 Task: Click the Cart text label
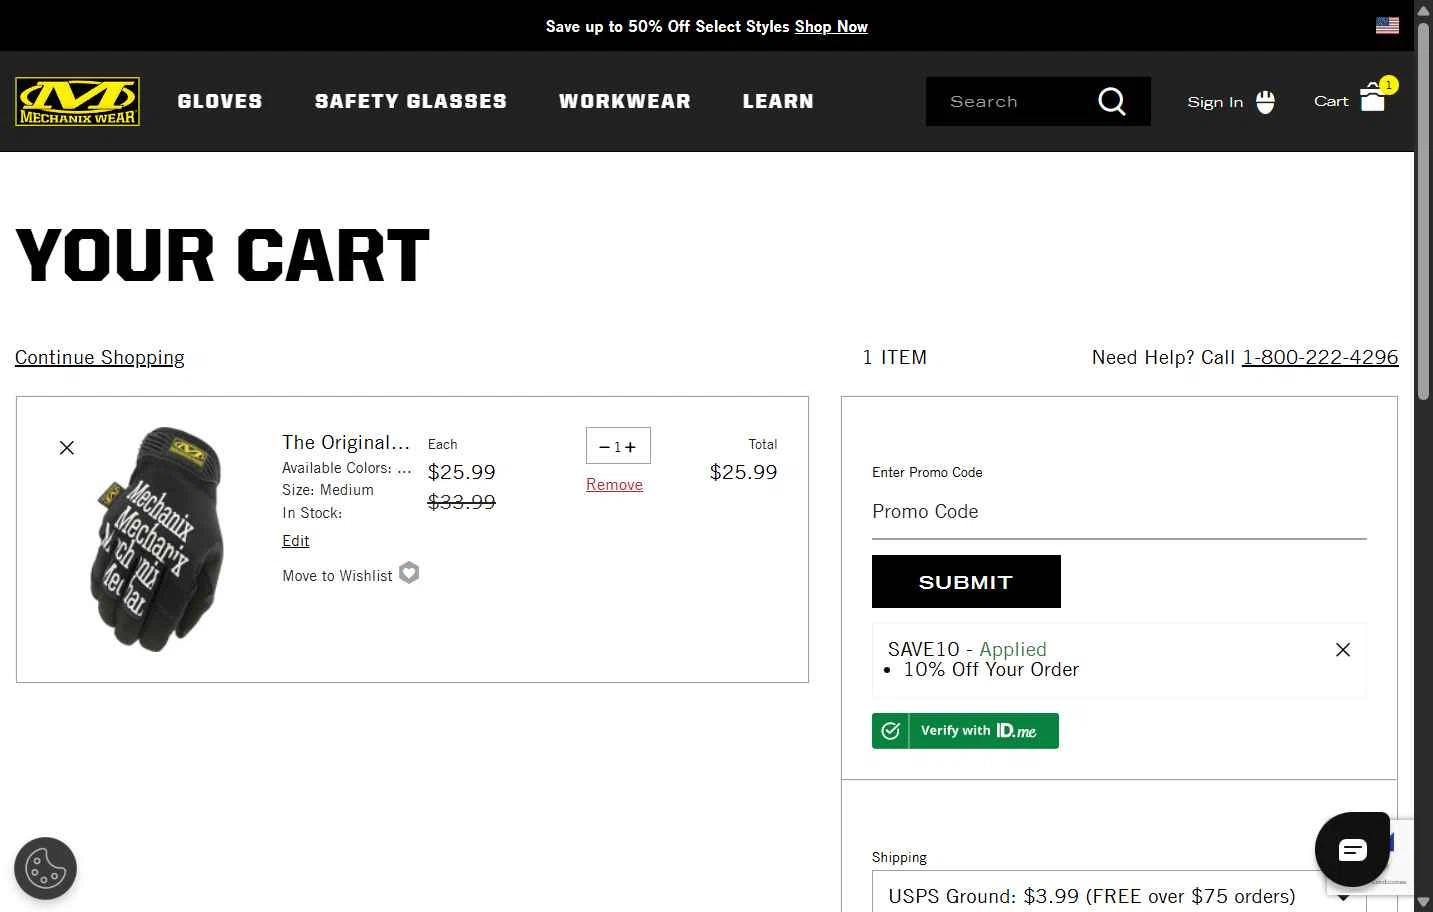pos(1331,101)
